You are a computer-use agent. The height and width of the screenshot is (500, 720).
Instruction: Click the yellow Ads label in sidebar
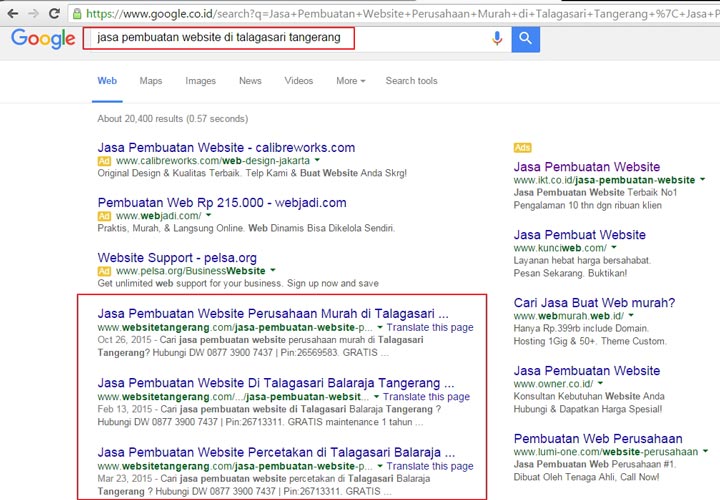coord(522,147)
